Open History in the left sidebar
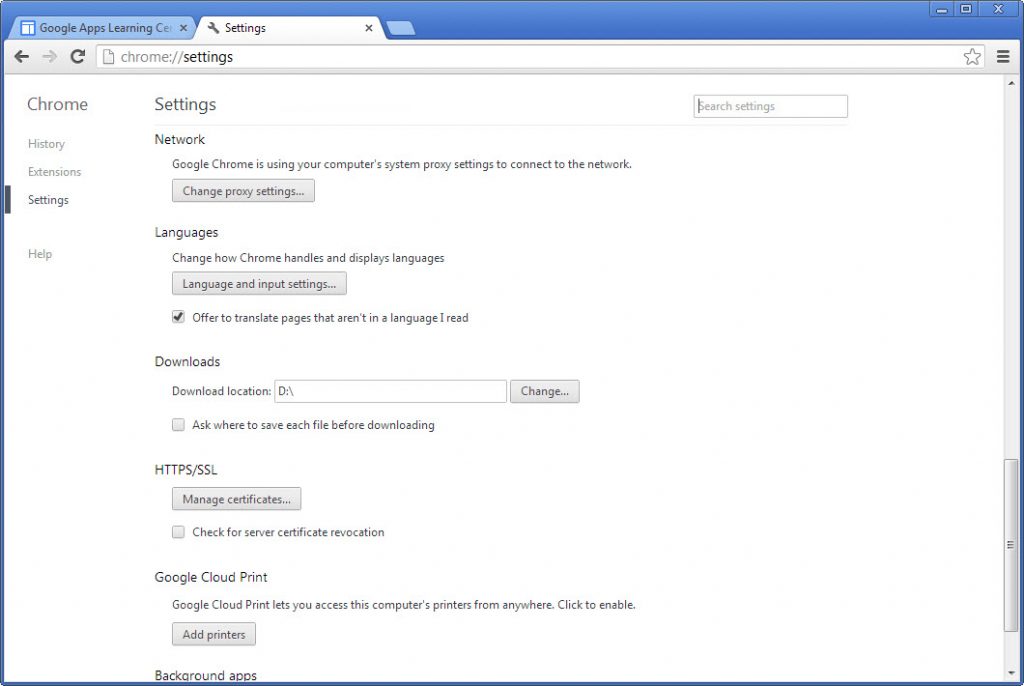This screenshot has width=1024, height=686. pyautogui.click(x=46, y=144)
